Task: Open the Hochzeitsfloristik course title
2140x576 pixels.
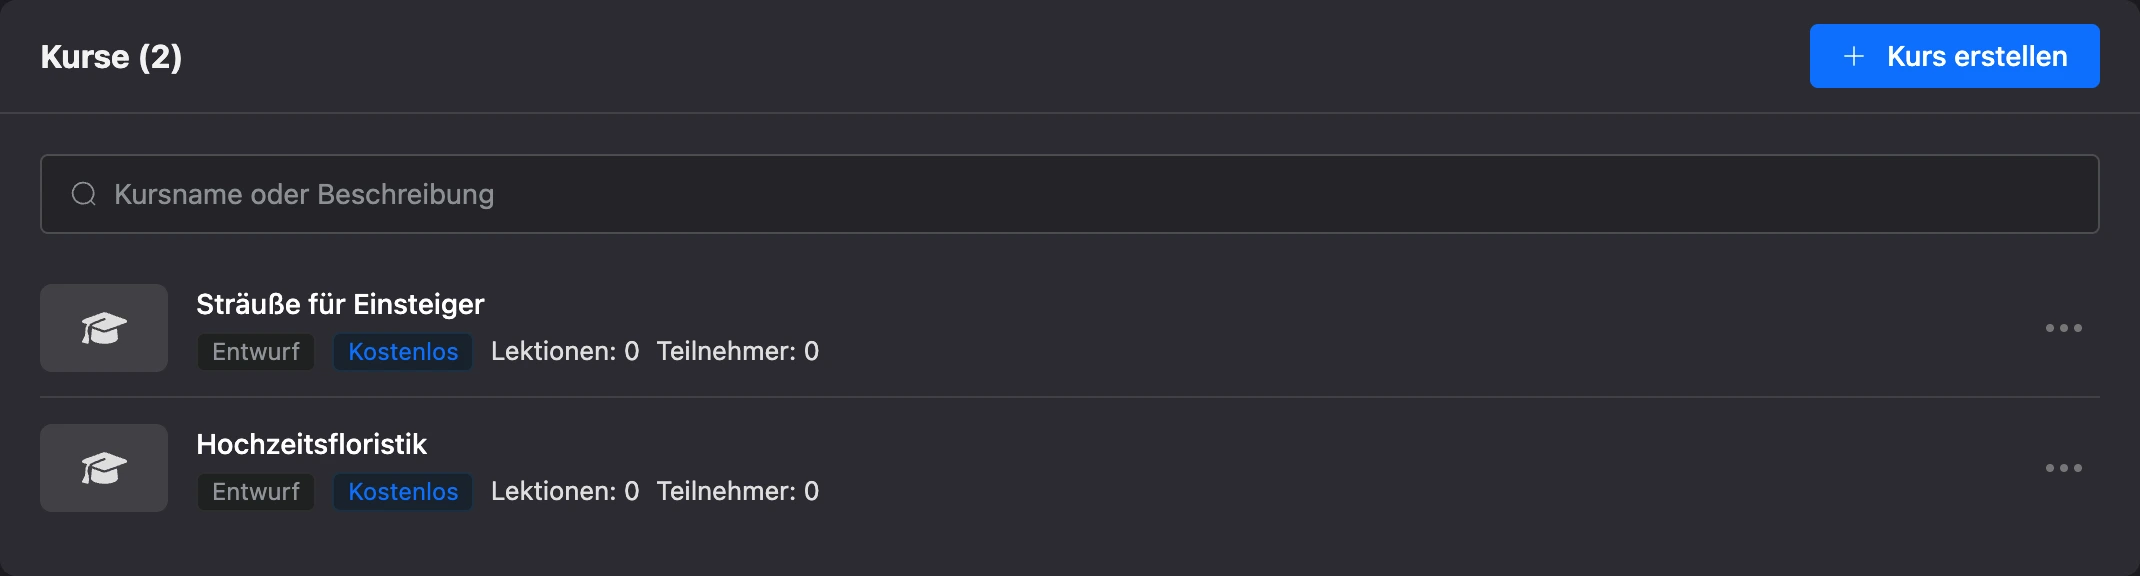Action: (x=312, y=444)
